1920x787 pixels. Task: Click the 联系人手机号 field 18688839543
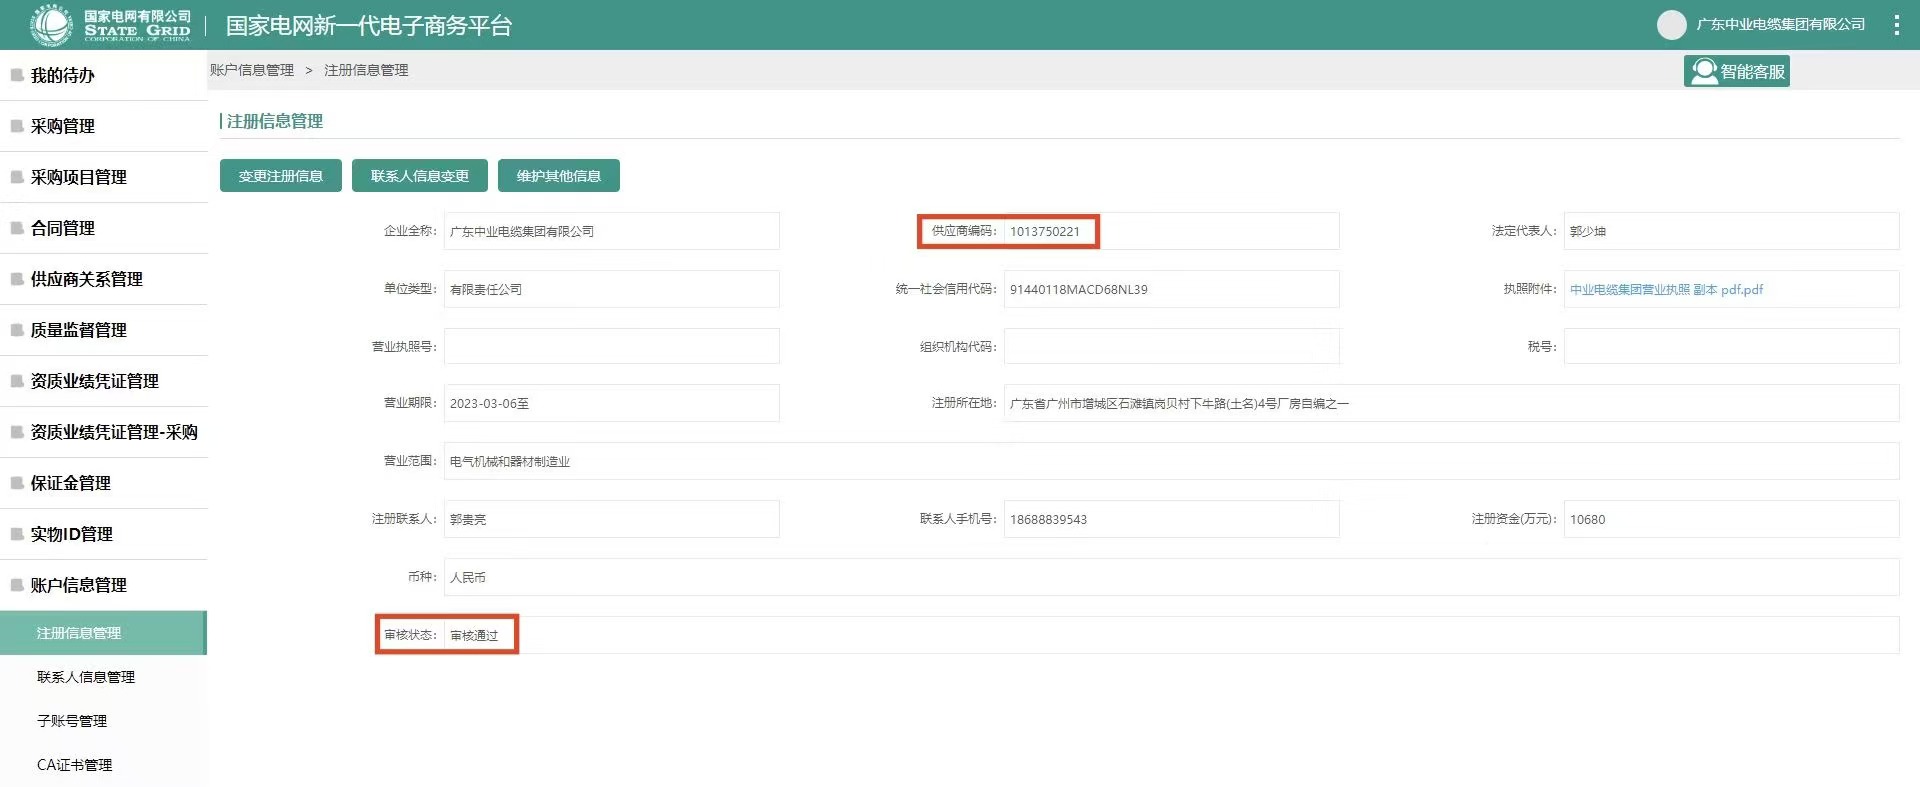pos(1171,519)
